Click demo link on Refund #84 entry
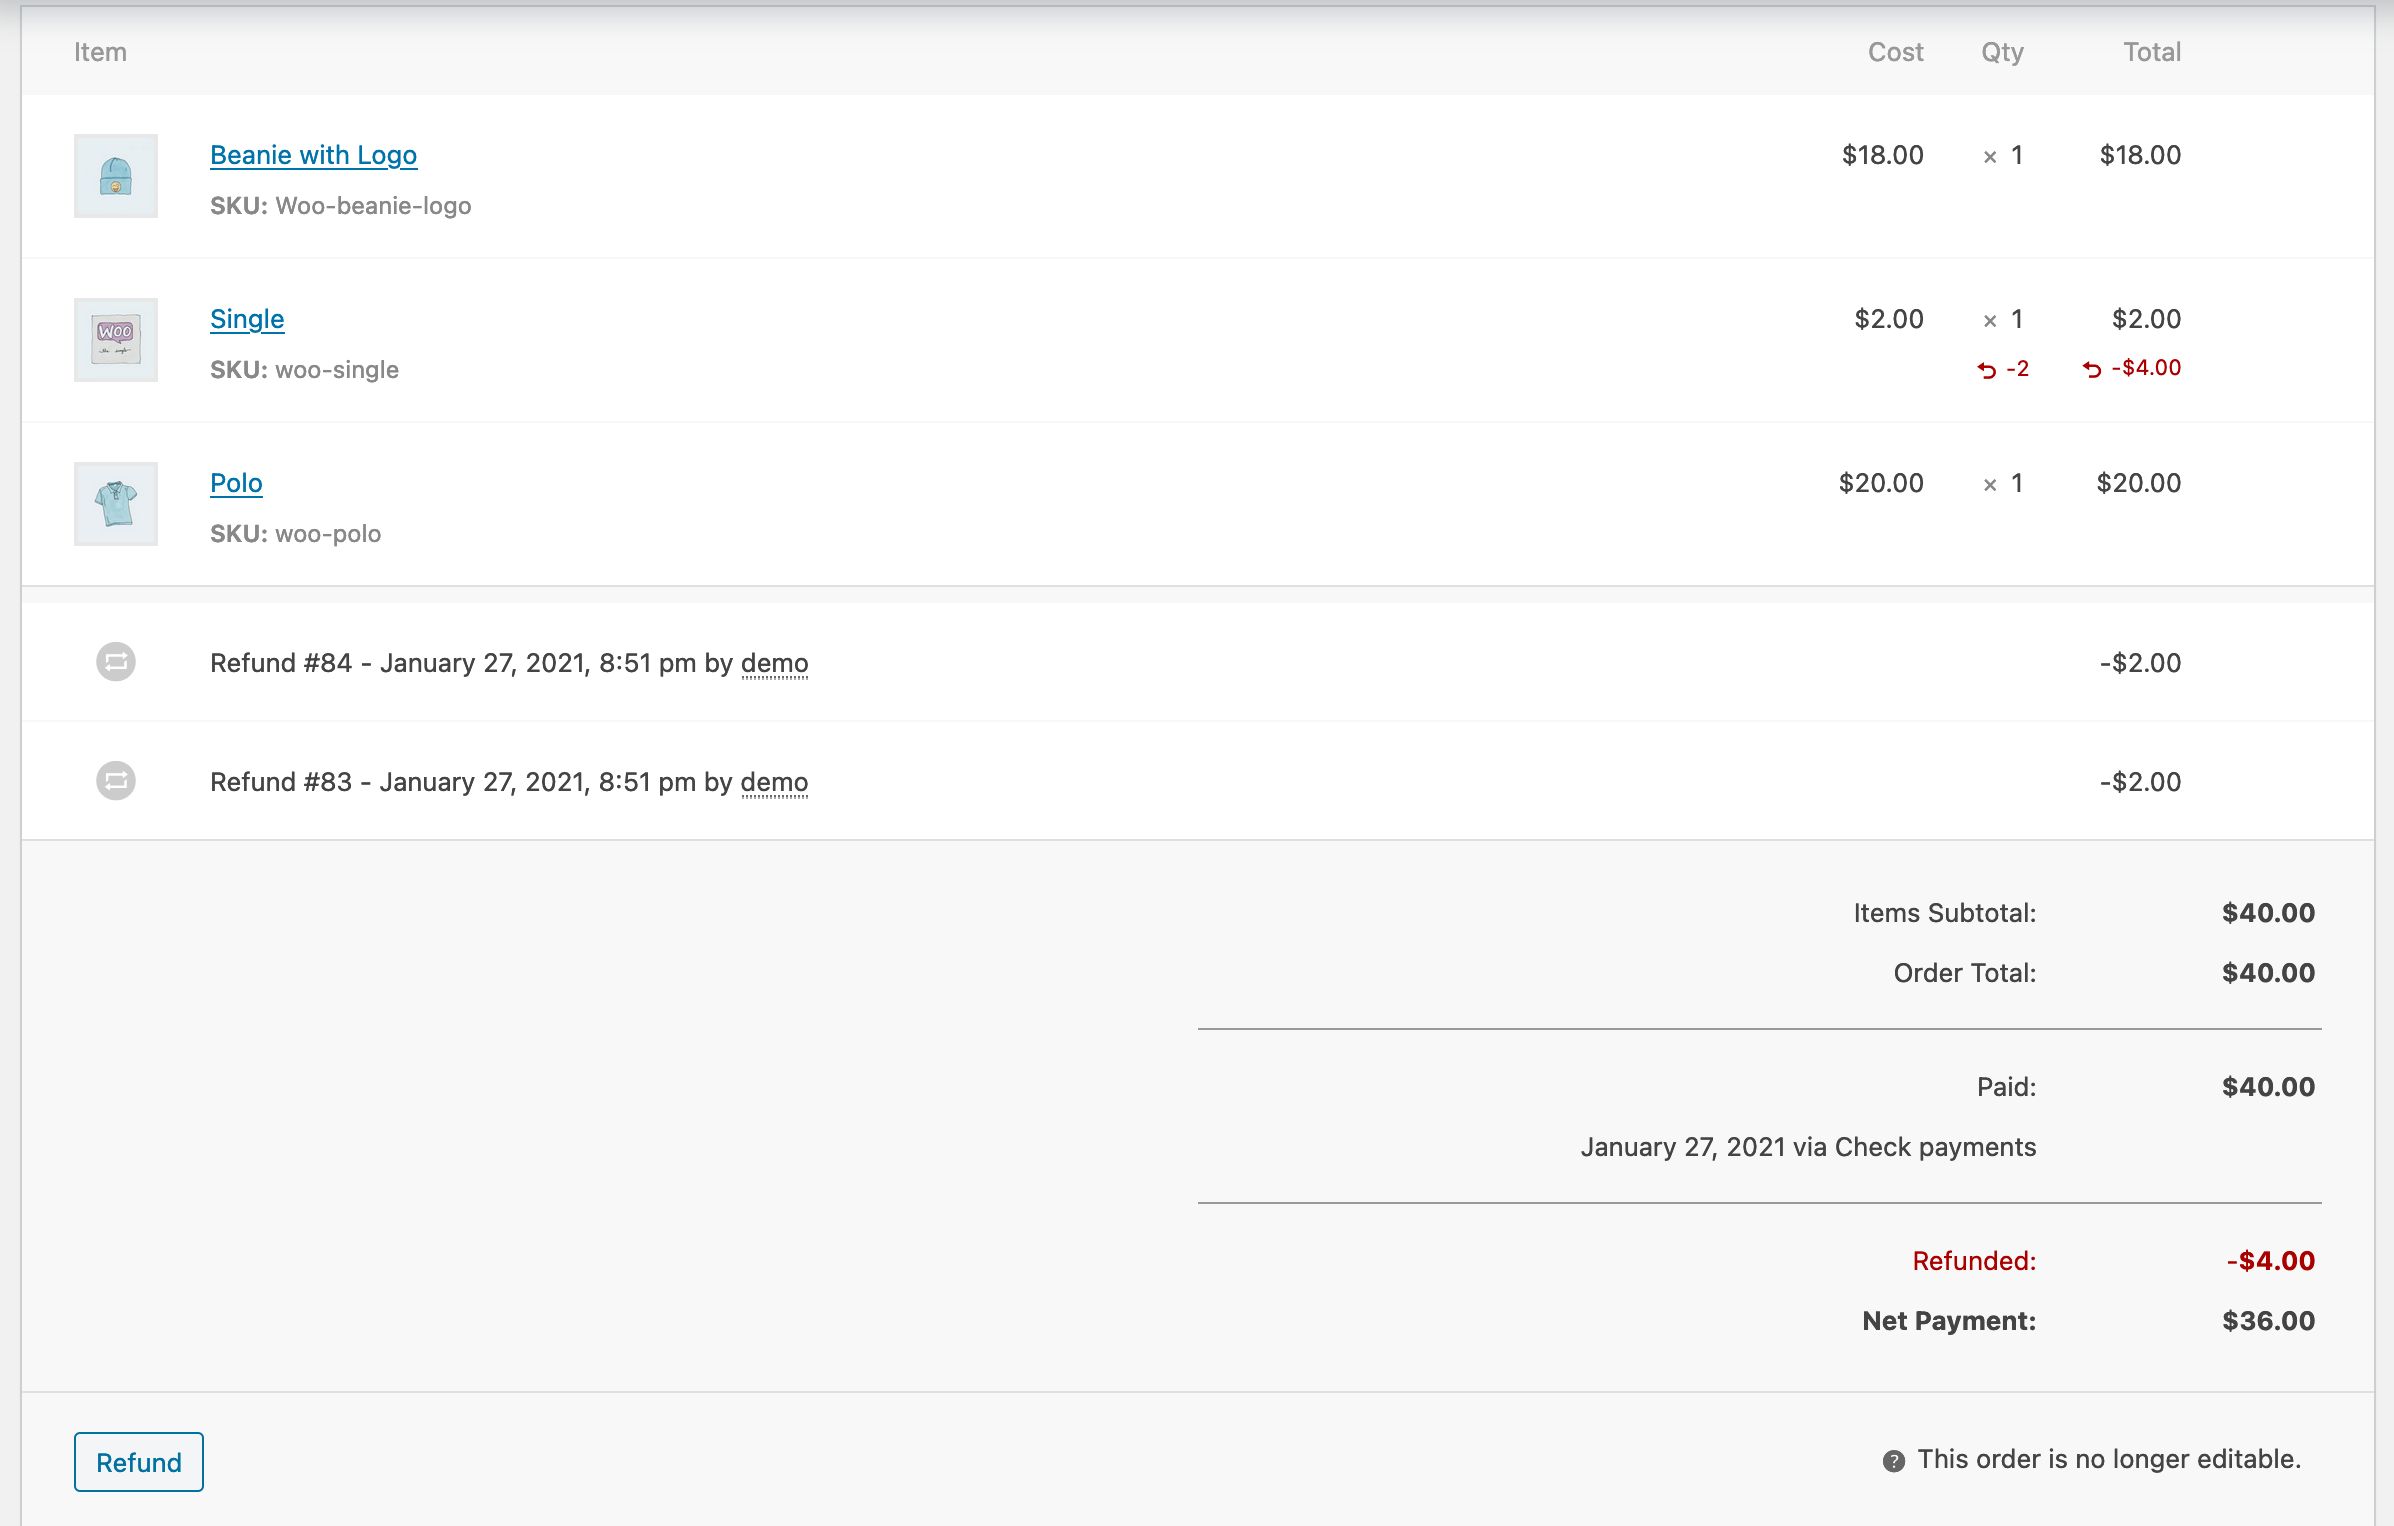Image resolution: width=2394 pixels, height=1526 pixels. click(x=773, y=663)
